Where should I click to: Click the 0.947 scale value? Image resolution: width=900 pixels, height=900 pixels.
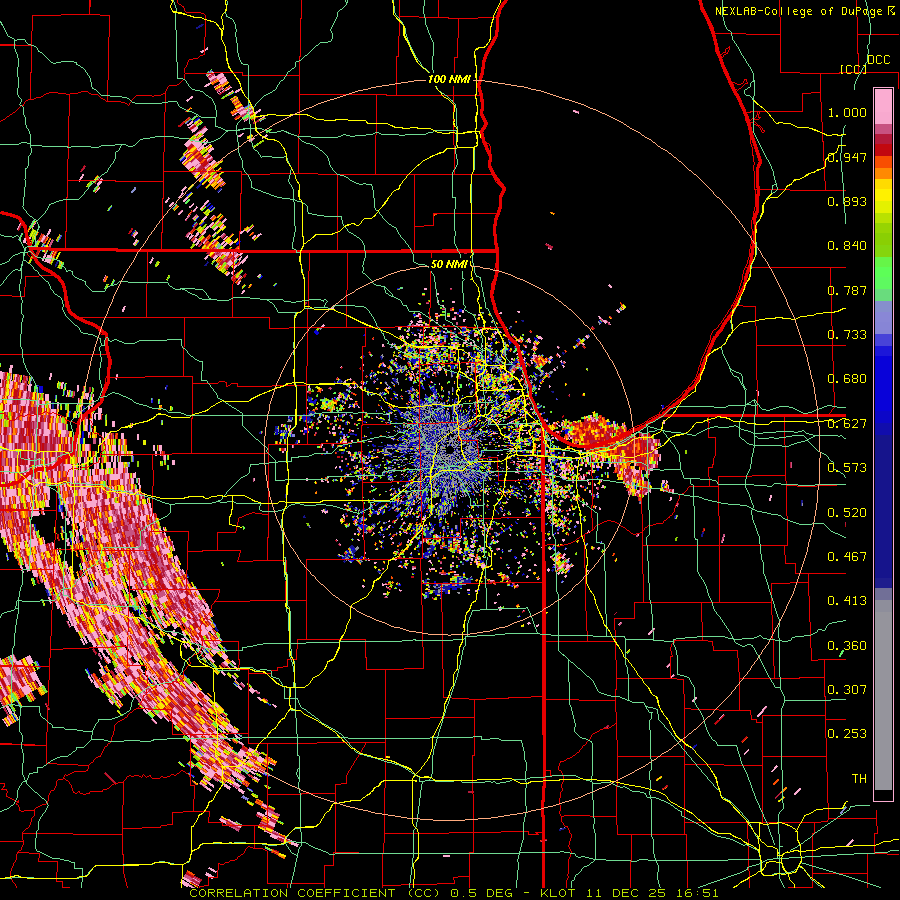click(x=847, y=157)
